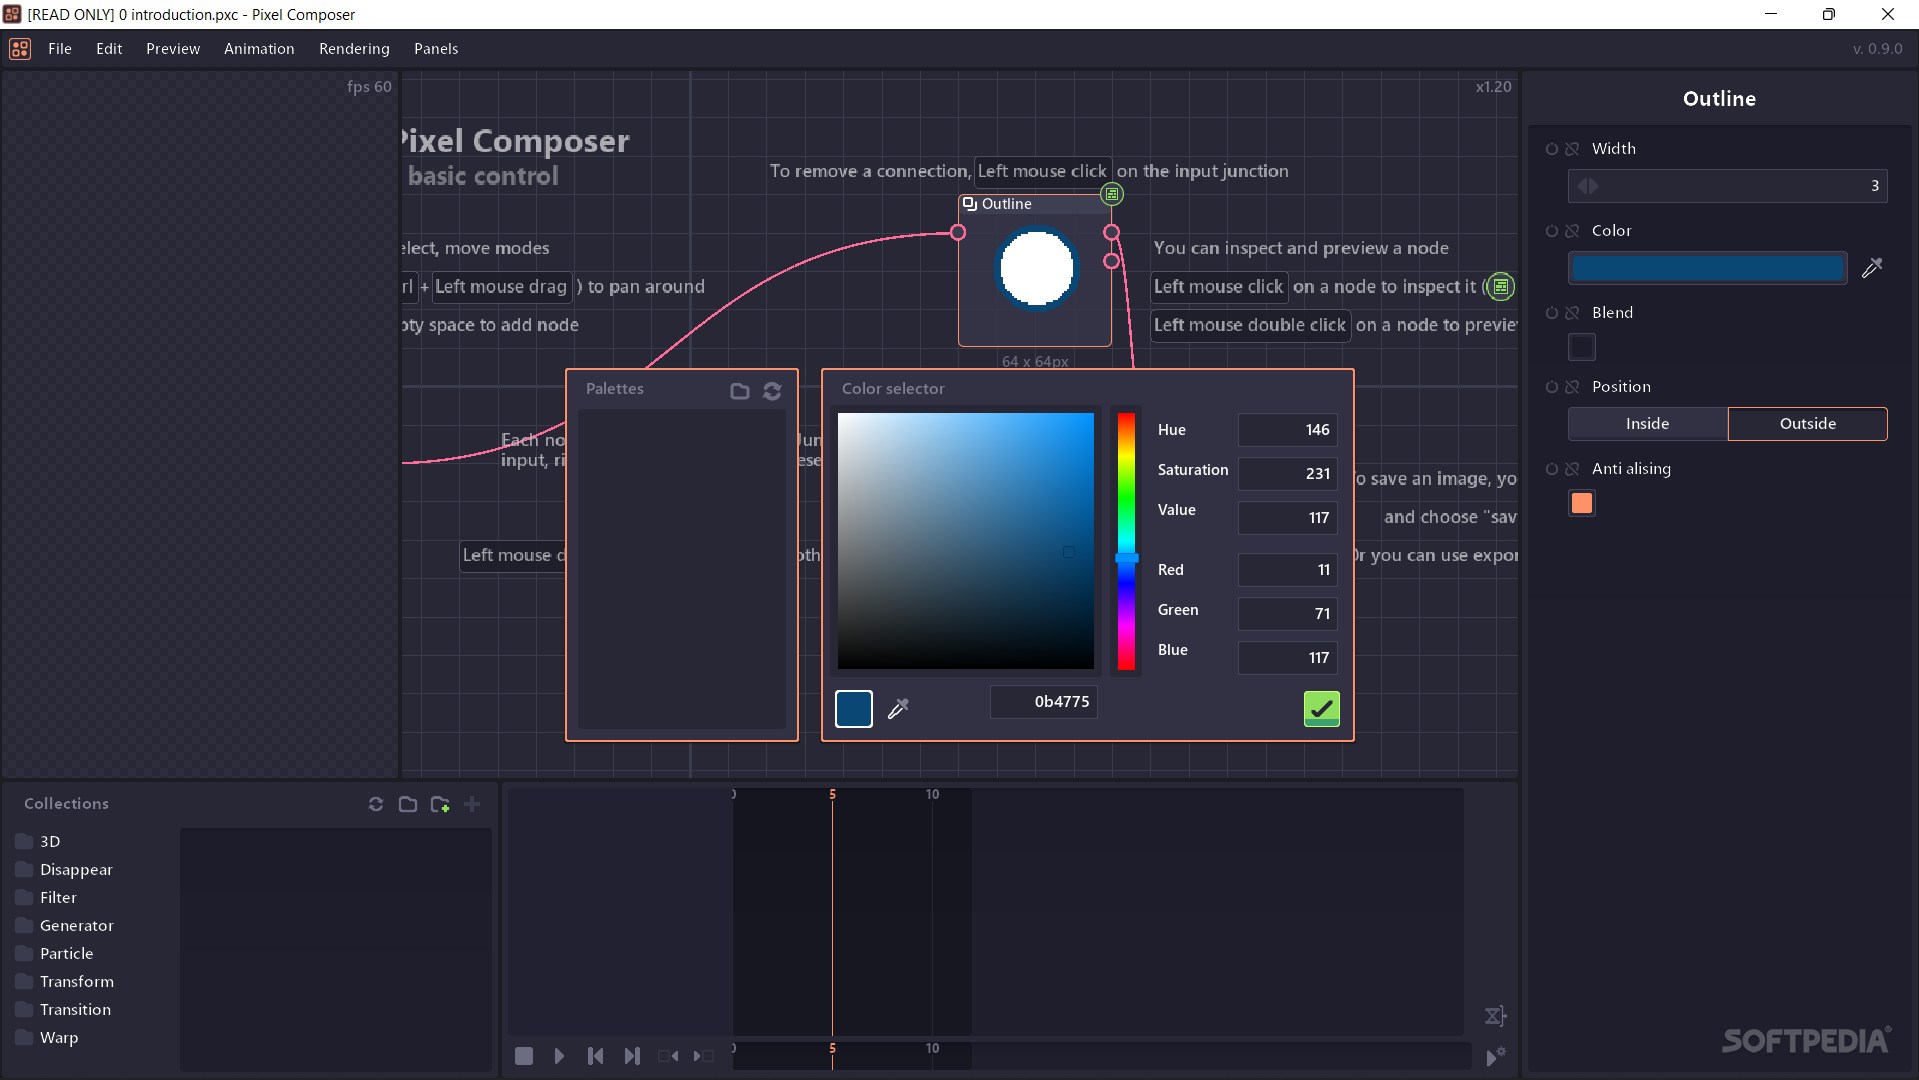Click the Red value field
This screenshot has height=1080, width=1919.
(x=1288, y=570)
